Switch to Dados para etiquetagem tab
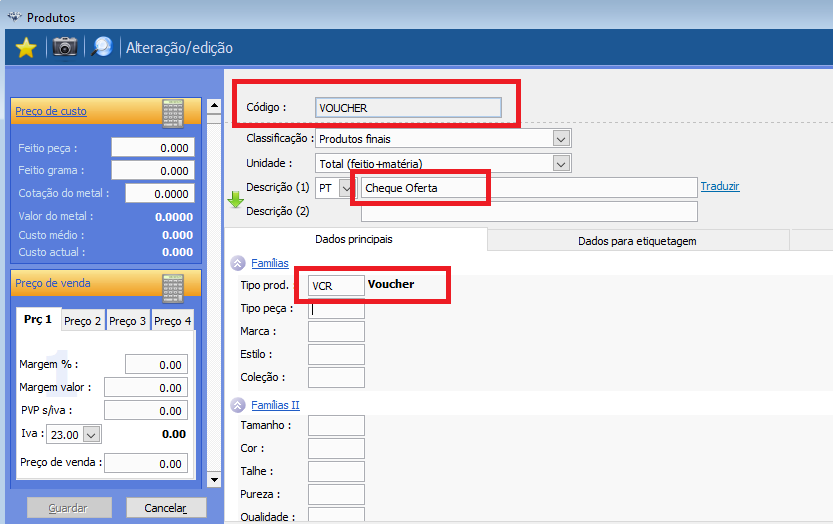833x524 pixels. [x=637, y=241]
